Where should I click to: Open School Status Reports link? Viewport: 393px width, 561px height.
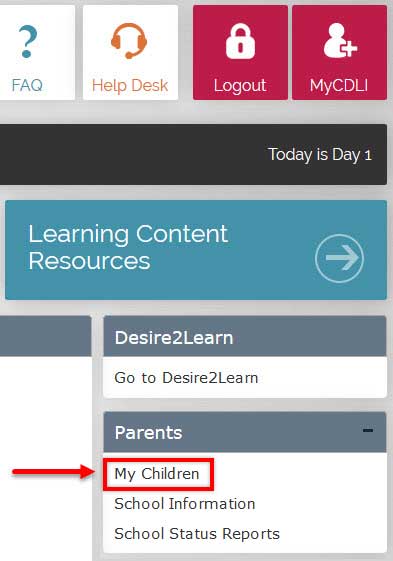[x=197, y=533]
